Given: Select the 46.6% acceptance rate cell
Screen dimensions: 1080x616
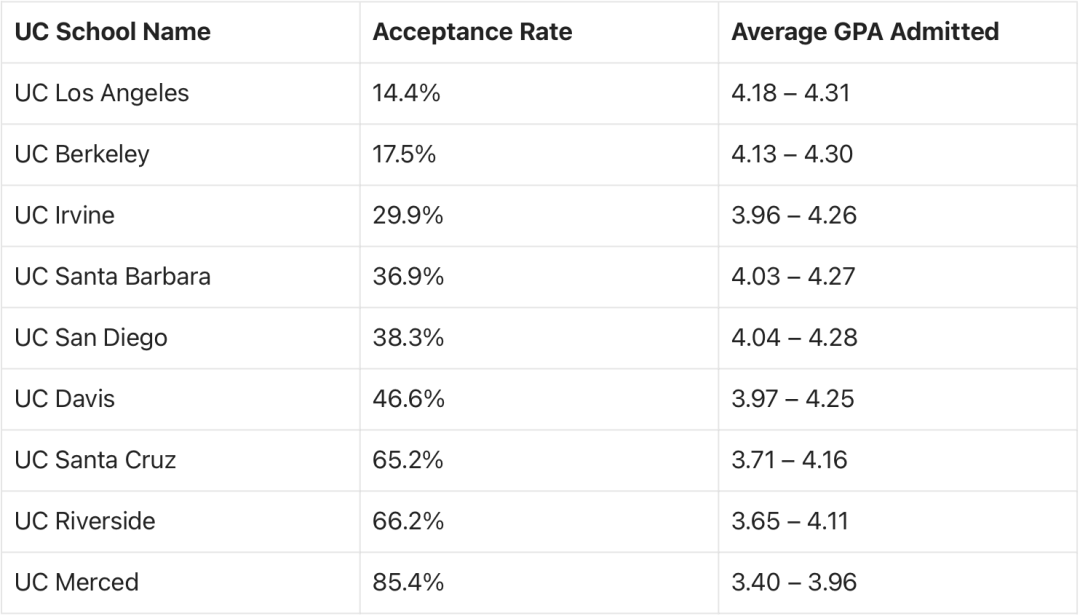Looking at the screenshot, I should (408, 399).
